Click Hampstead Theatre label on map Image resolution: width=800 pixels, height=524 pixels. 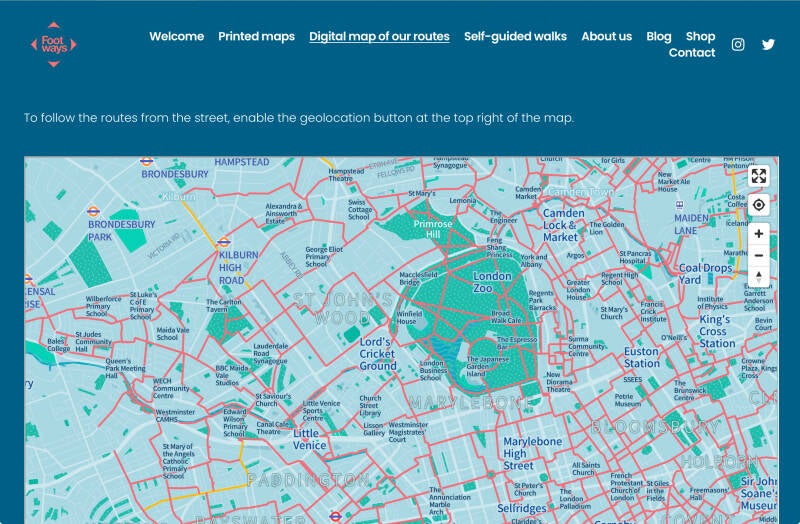346,174
